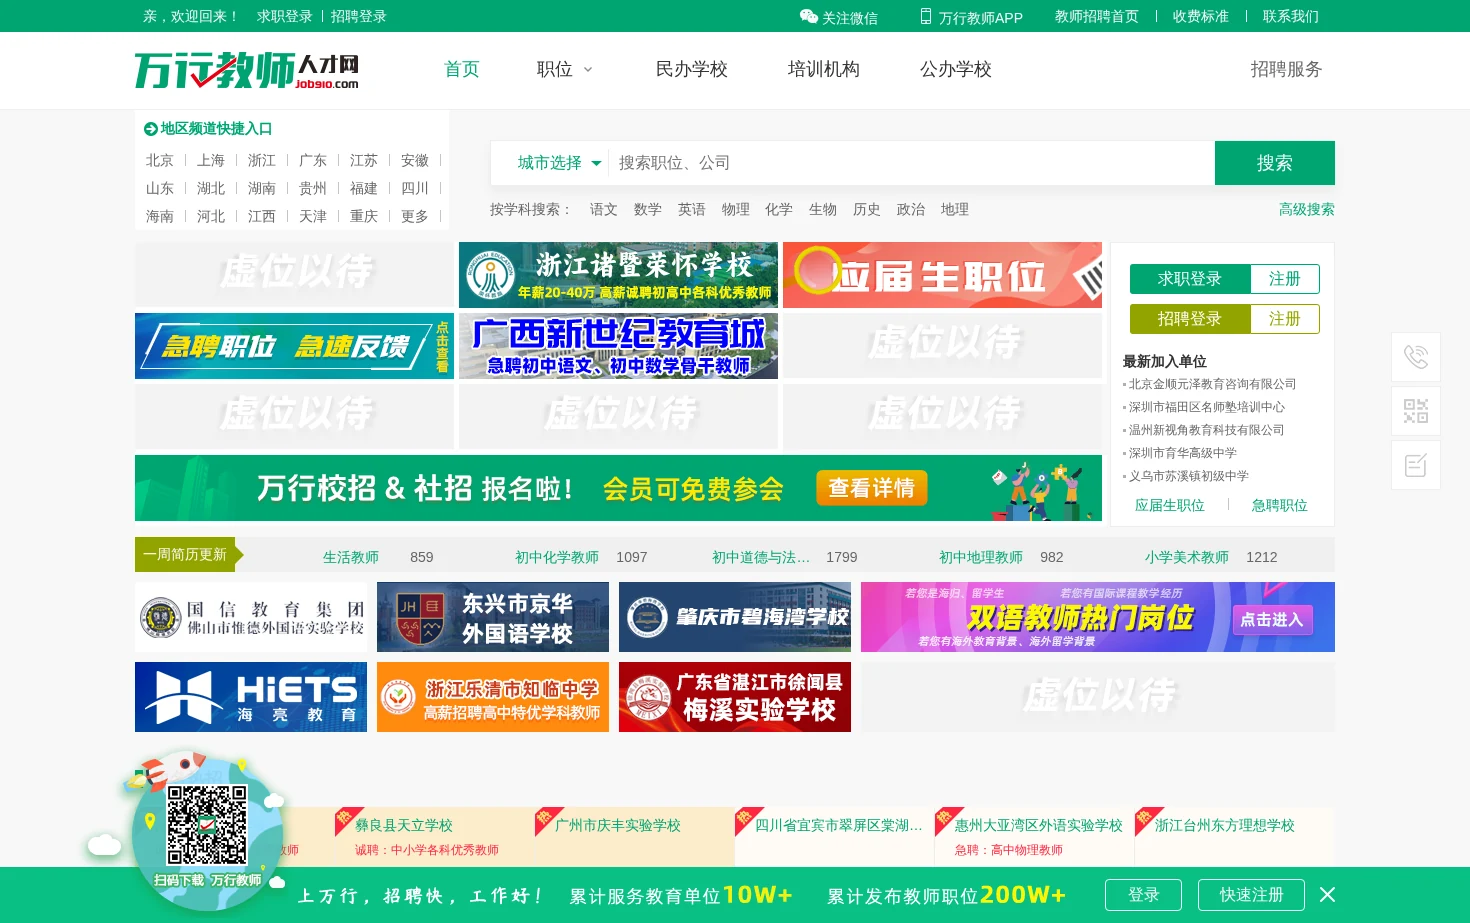Screen dimensions: 1470x923
Task: Open the 应届生职位 link in the sidebar panel
Action: point(1170,505)
